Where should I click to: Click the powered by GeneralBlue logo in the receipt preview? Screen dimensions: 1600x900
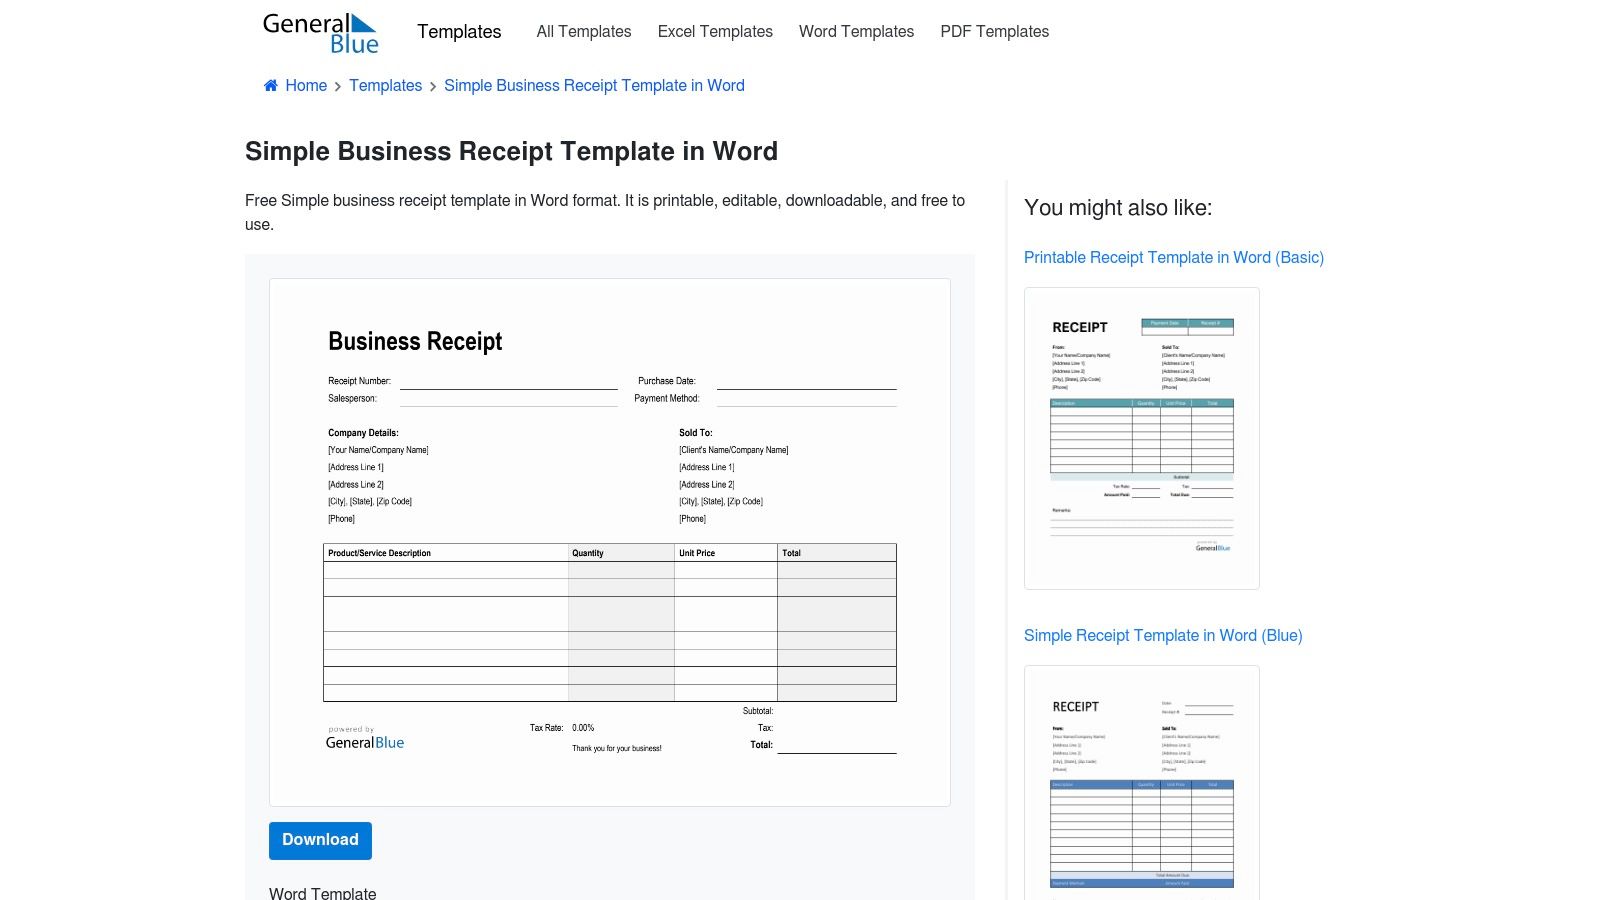(364, 738)
